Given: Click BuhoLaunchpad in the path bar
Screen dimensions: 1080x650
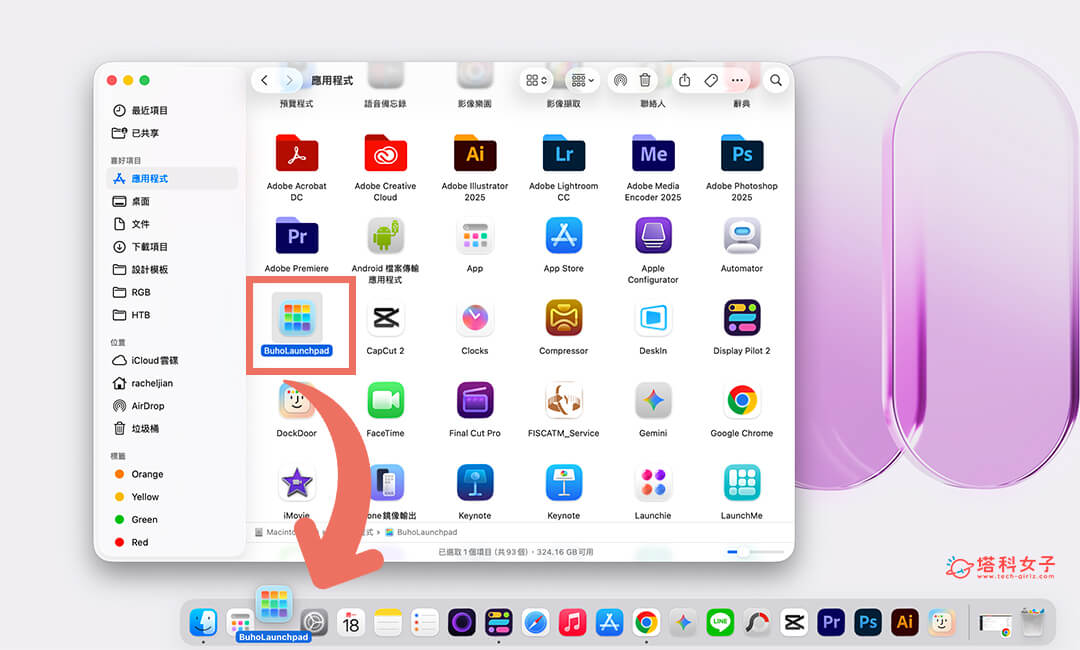Looking at the screenshot, I should click(x=422, y=532).
